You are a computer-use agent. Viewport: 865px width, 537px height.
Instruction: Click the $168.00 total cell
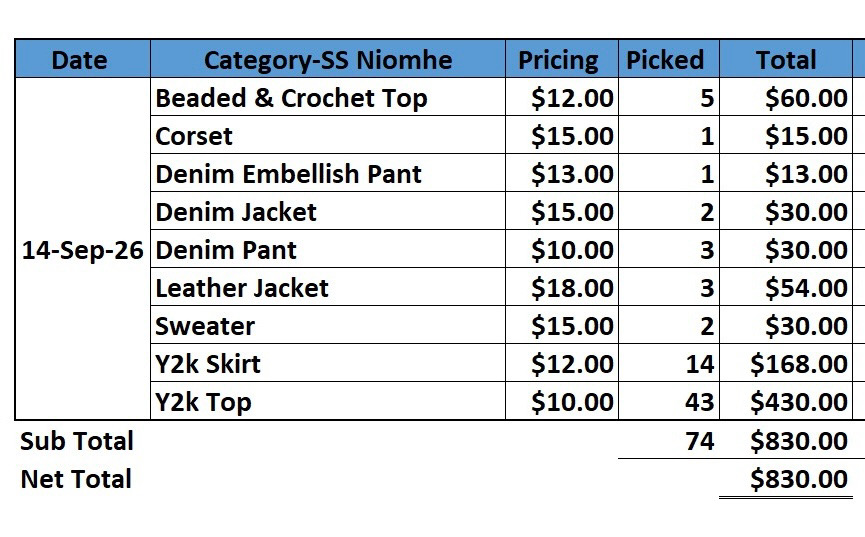pos(786,363)
